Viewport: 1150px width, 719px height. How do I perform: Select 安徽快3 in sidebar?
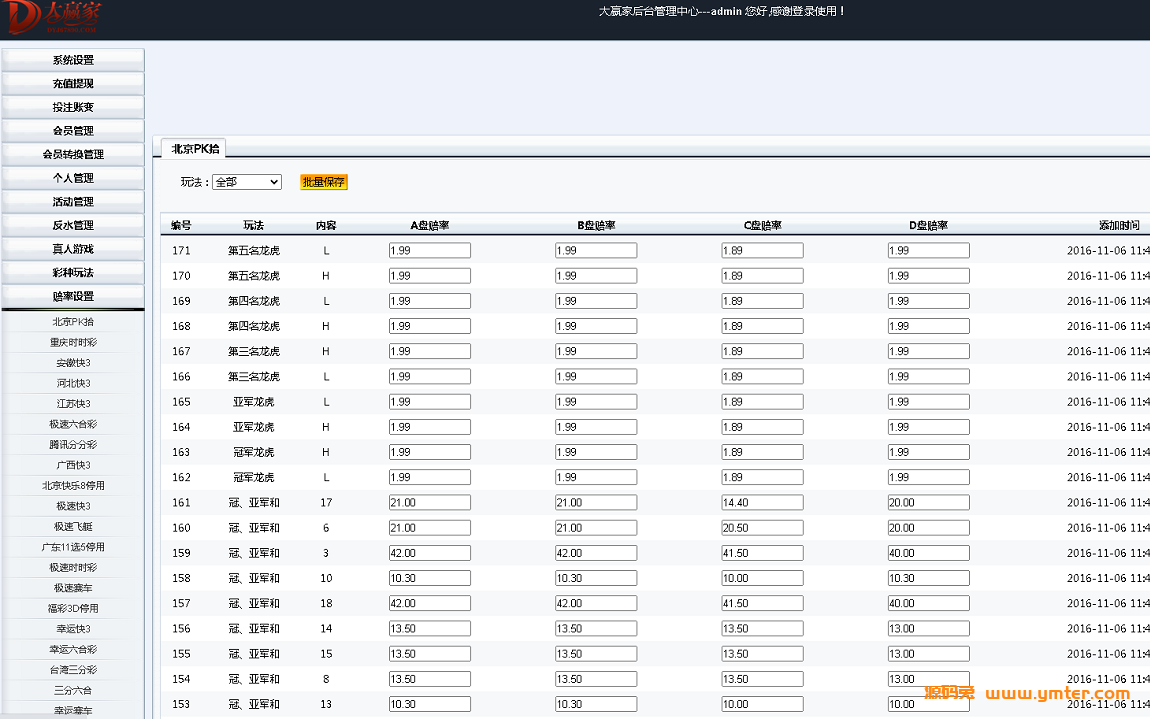[x=73, y=362]
